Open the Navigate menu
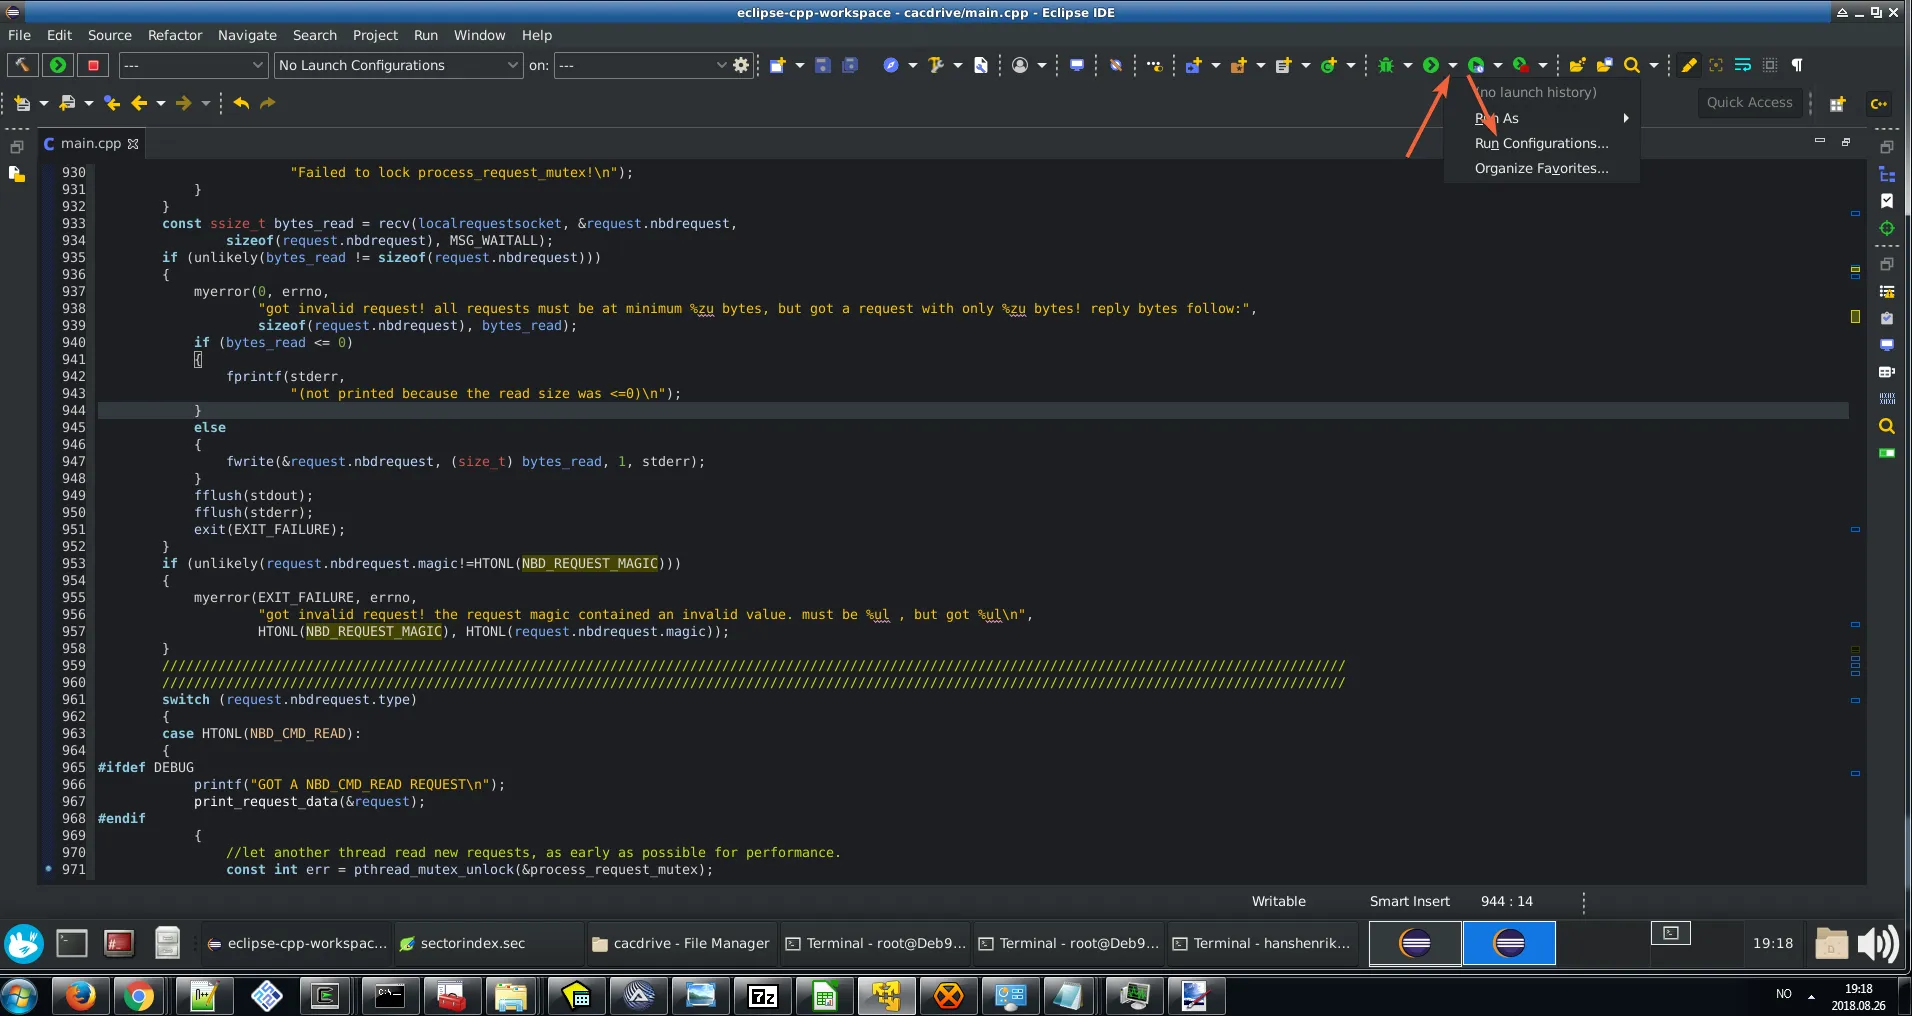Screen dimensions: 1912x1016 247,35
